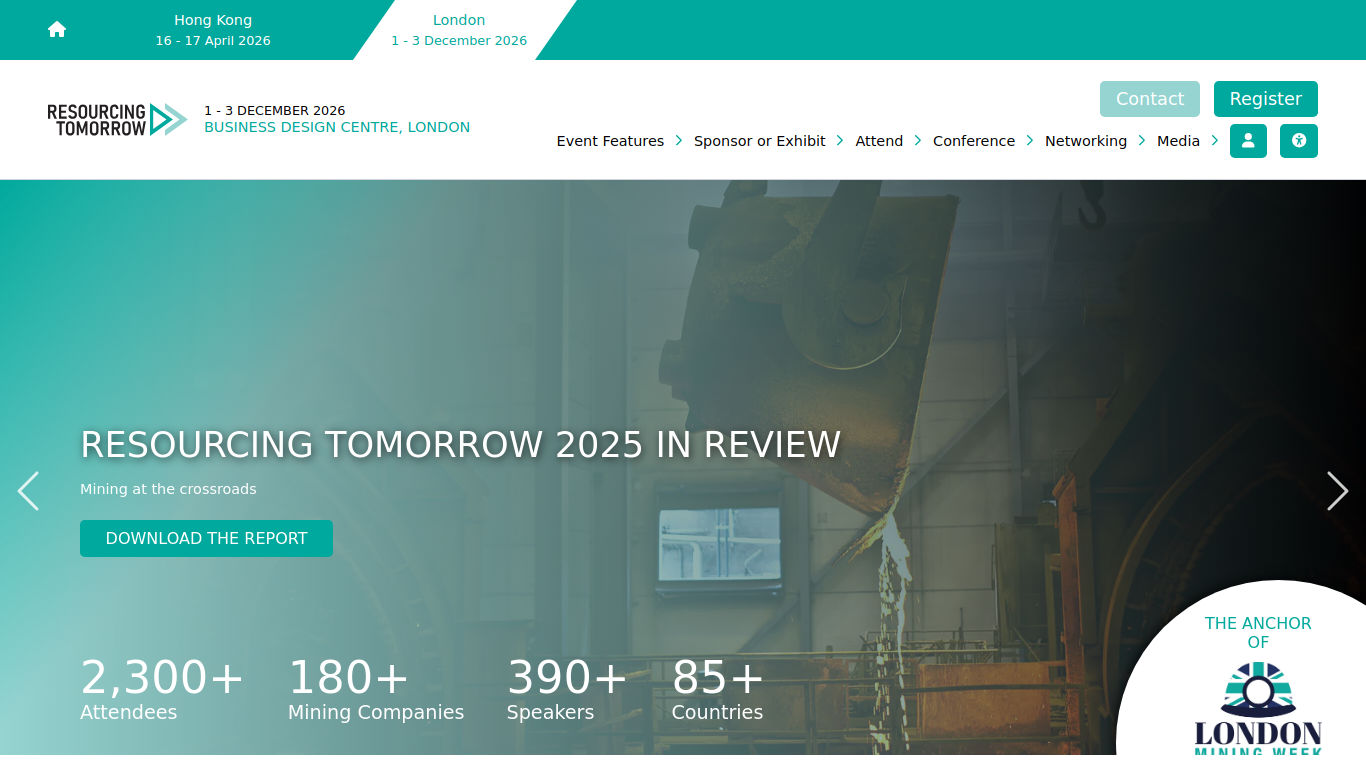1366x768 pixels.
Task: Click the Resourcing Tomorrow 2025 in Review heading
Action: point(460,444)
